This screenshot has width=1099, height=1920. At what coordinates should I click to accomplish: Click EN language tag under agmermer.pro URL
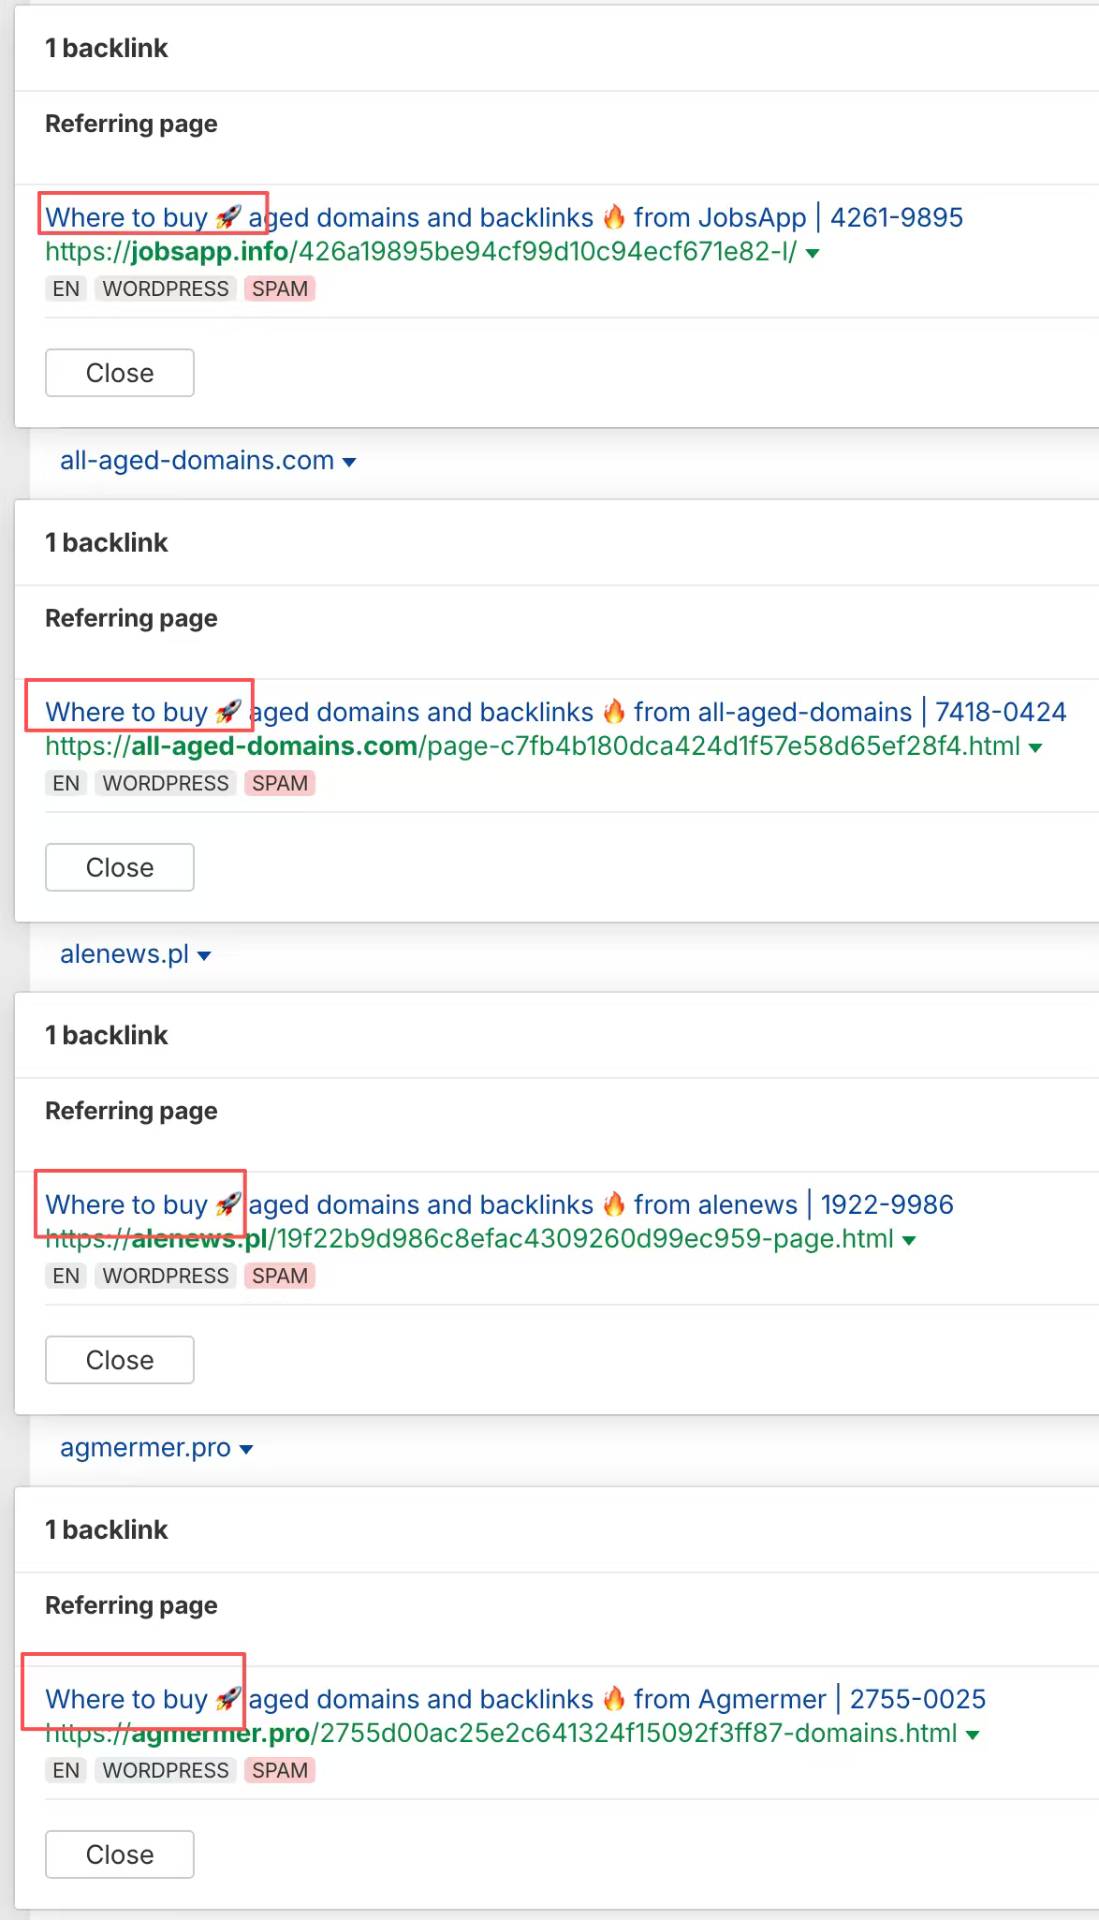click(x=66, y=1770)
